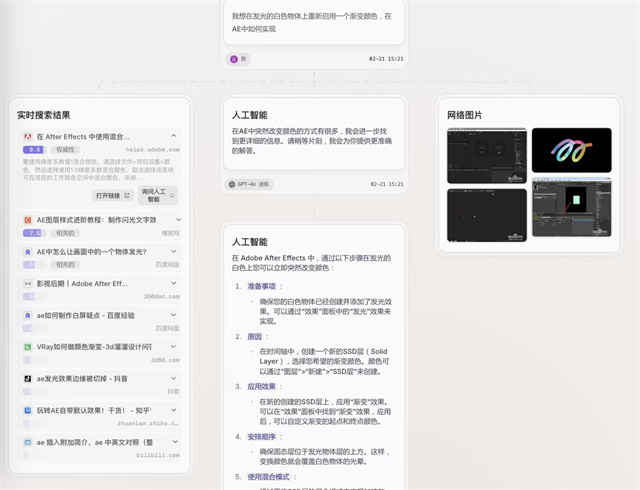Image resolution: width=640 pixels, height=490 pixels.
Task: Expand the 影视后期 Adobe After Eff result
Action: (x=173, y=283)
